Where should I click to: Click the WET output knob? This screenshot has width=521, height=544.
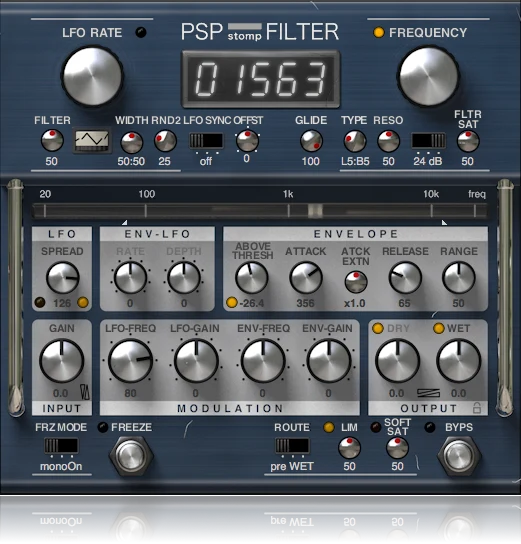[x=459, y=361]
